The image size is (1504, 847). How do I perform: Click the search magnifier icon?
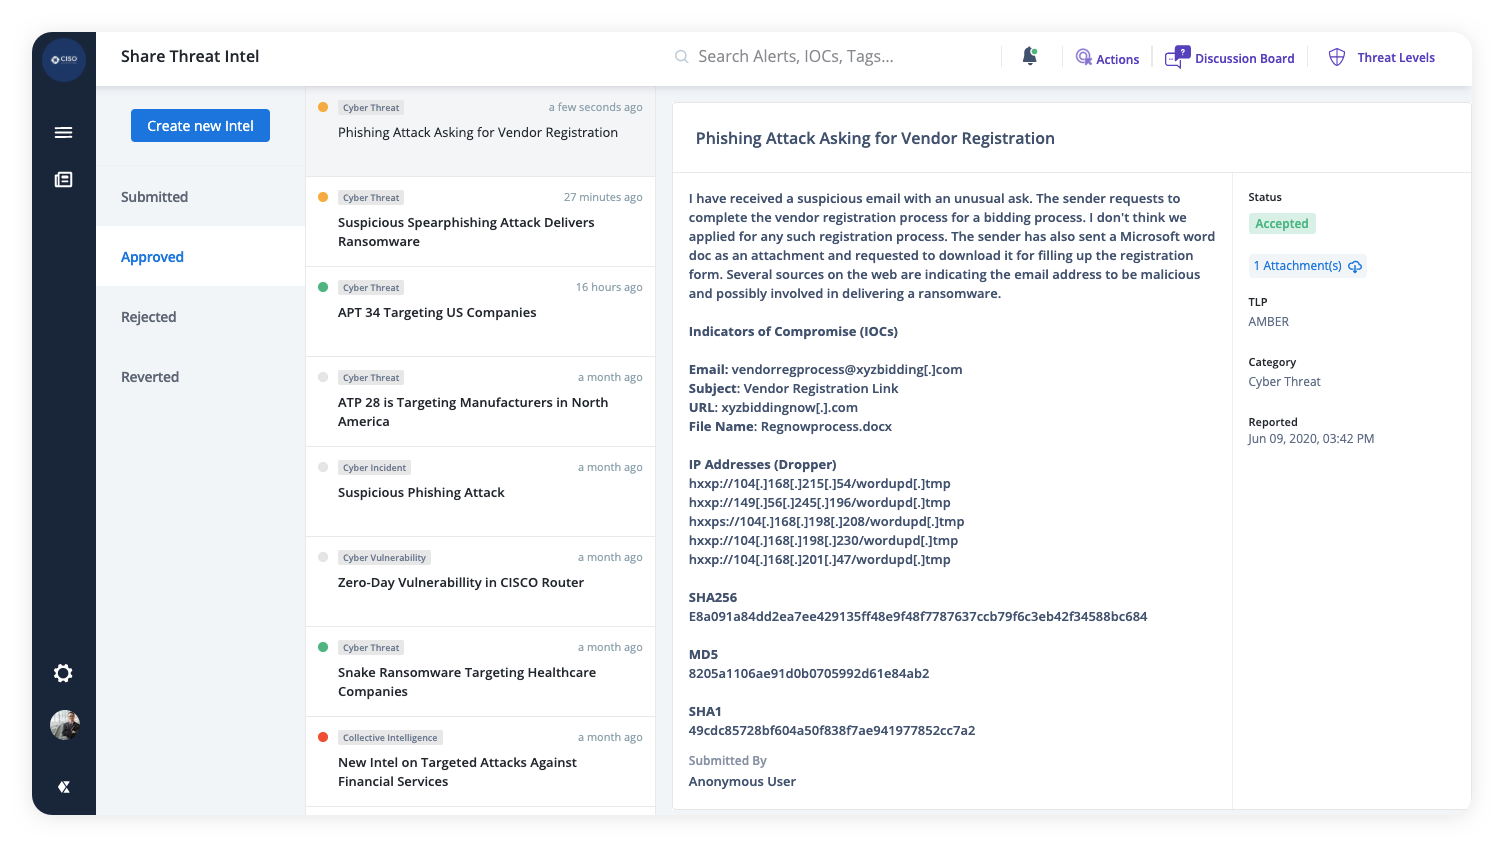[681, 57]
